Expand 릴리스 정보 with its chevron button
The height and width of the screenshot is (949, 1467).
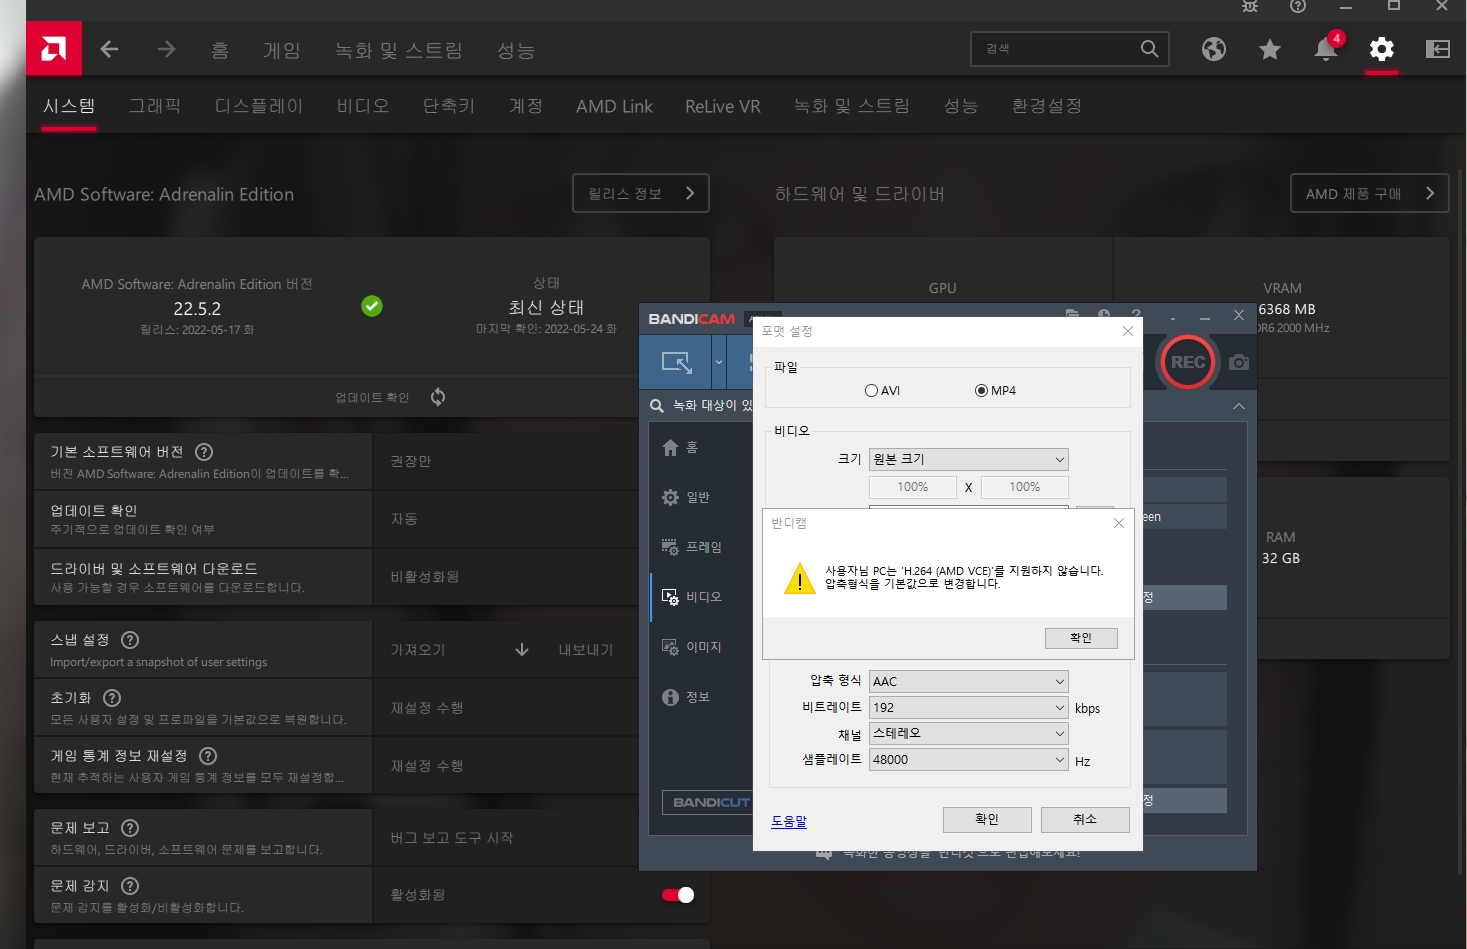coord(641,193)
